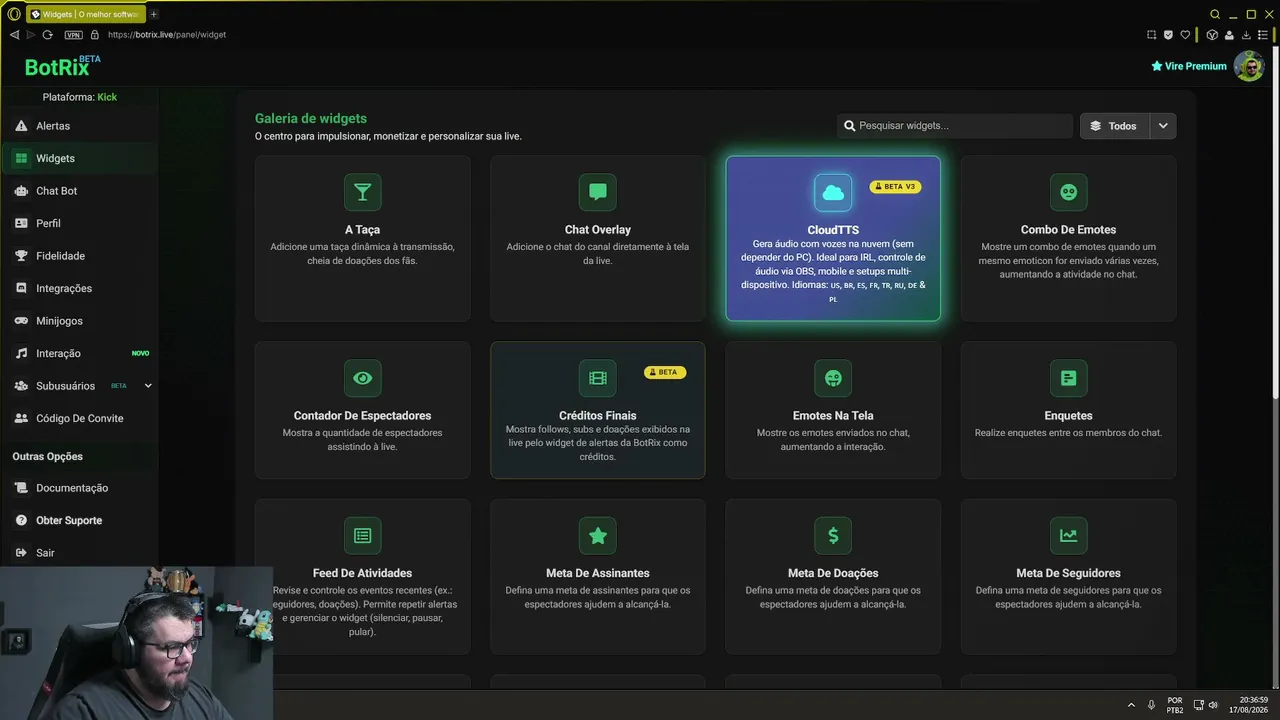Click the Outras Opções section heading
Viewport: 1280px width, 720px height.
tap(47, 456)
